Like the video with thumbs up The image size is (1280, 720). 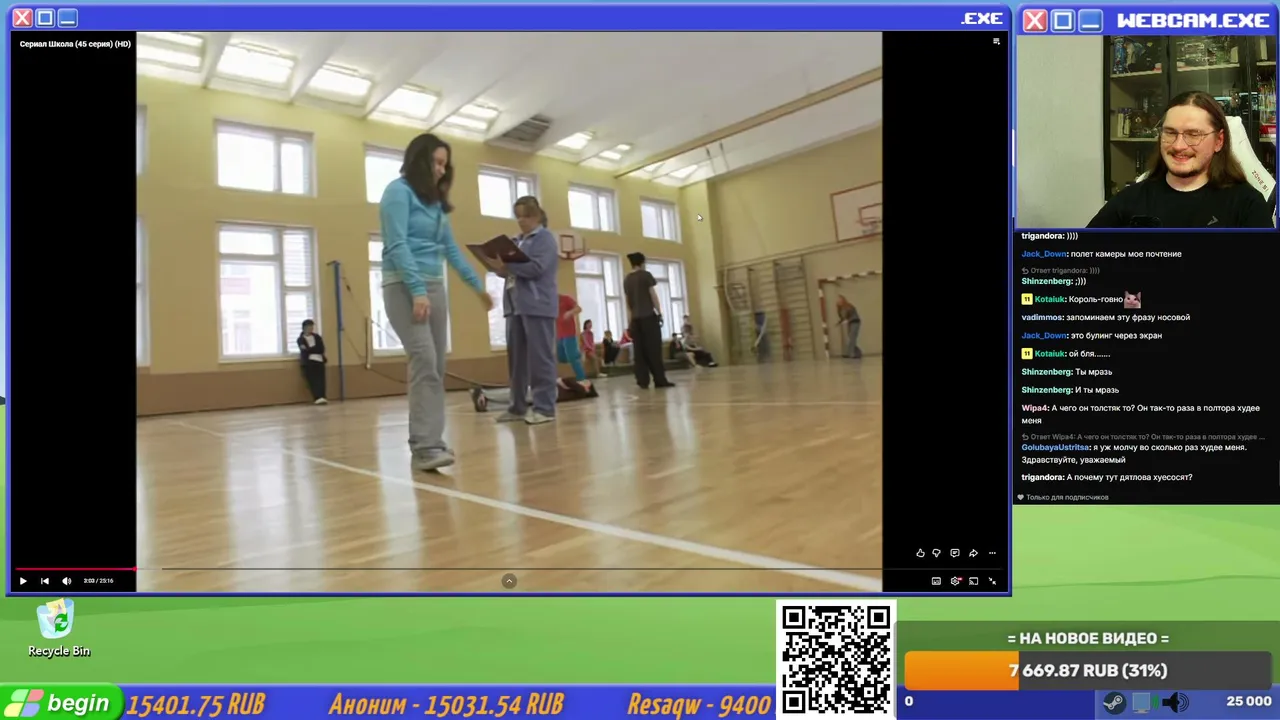[x=920, y=553]
